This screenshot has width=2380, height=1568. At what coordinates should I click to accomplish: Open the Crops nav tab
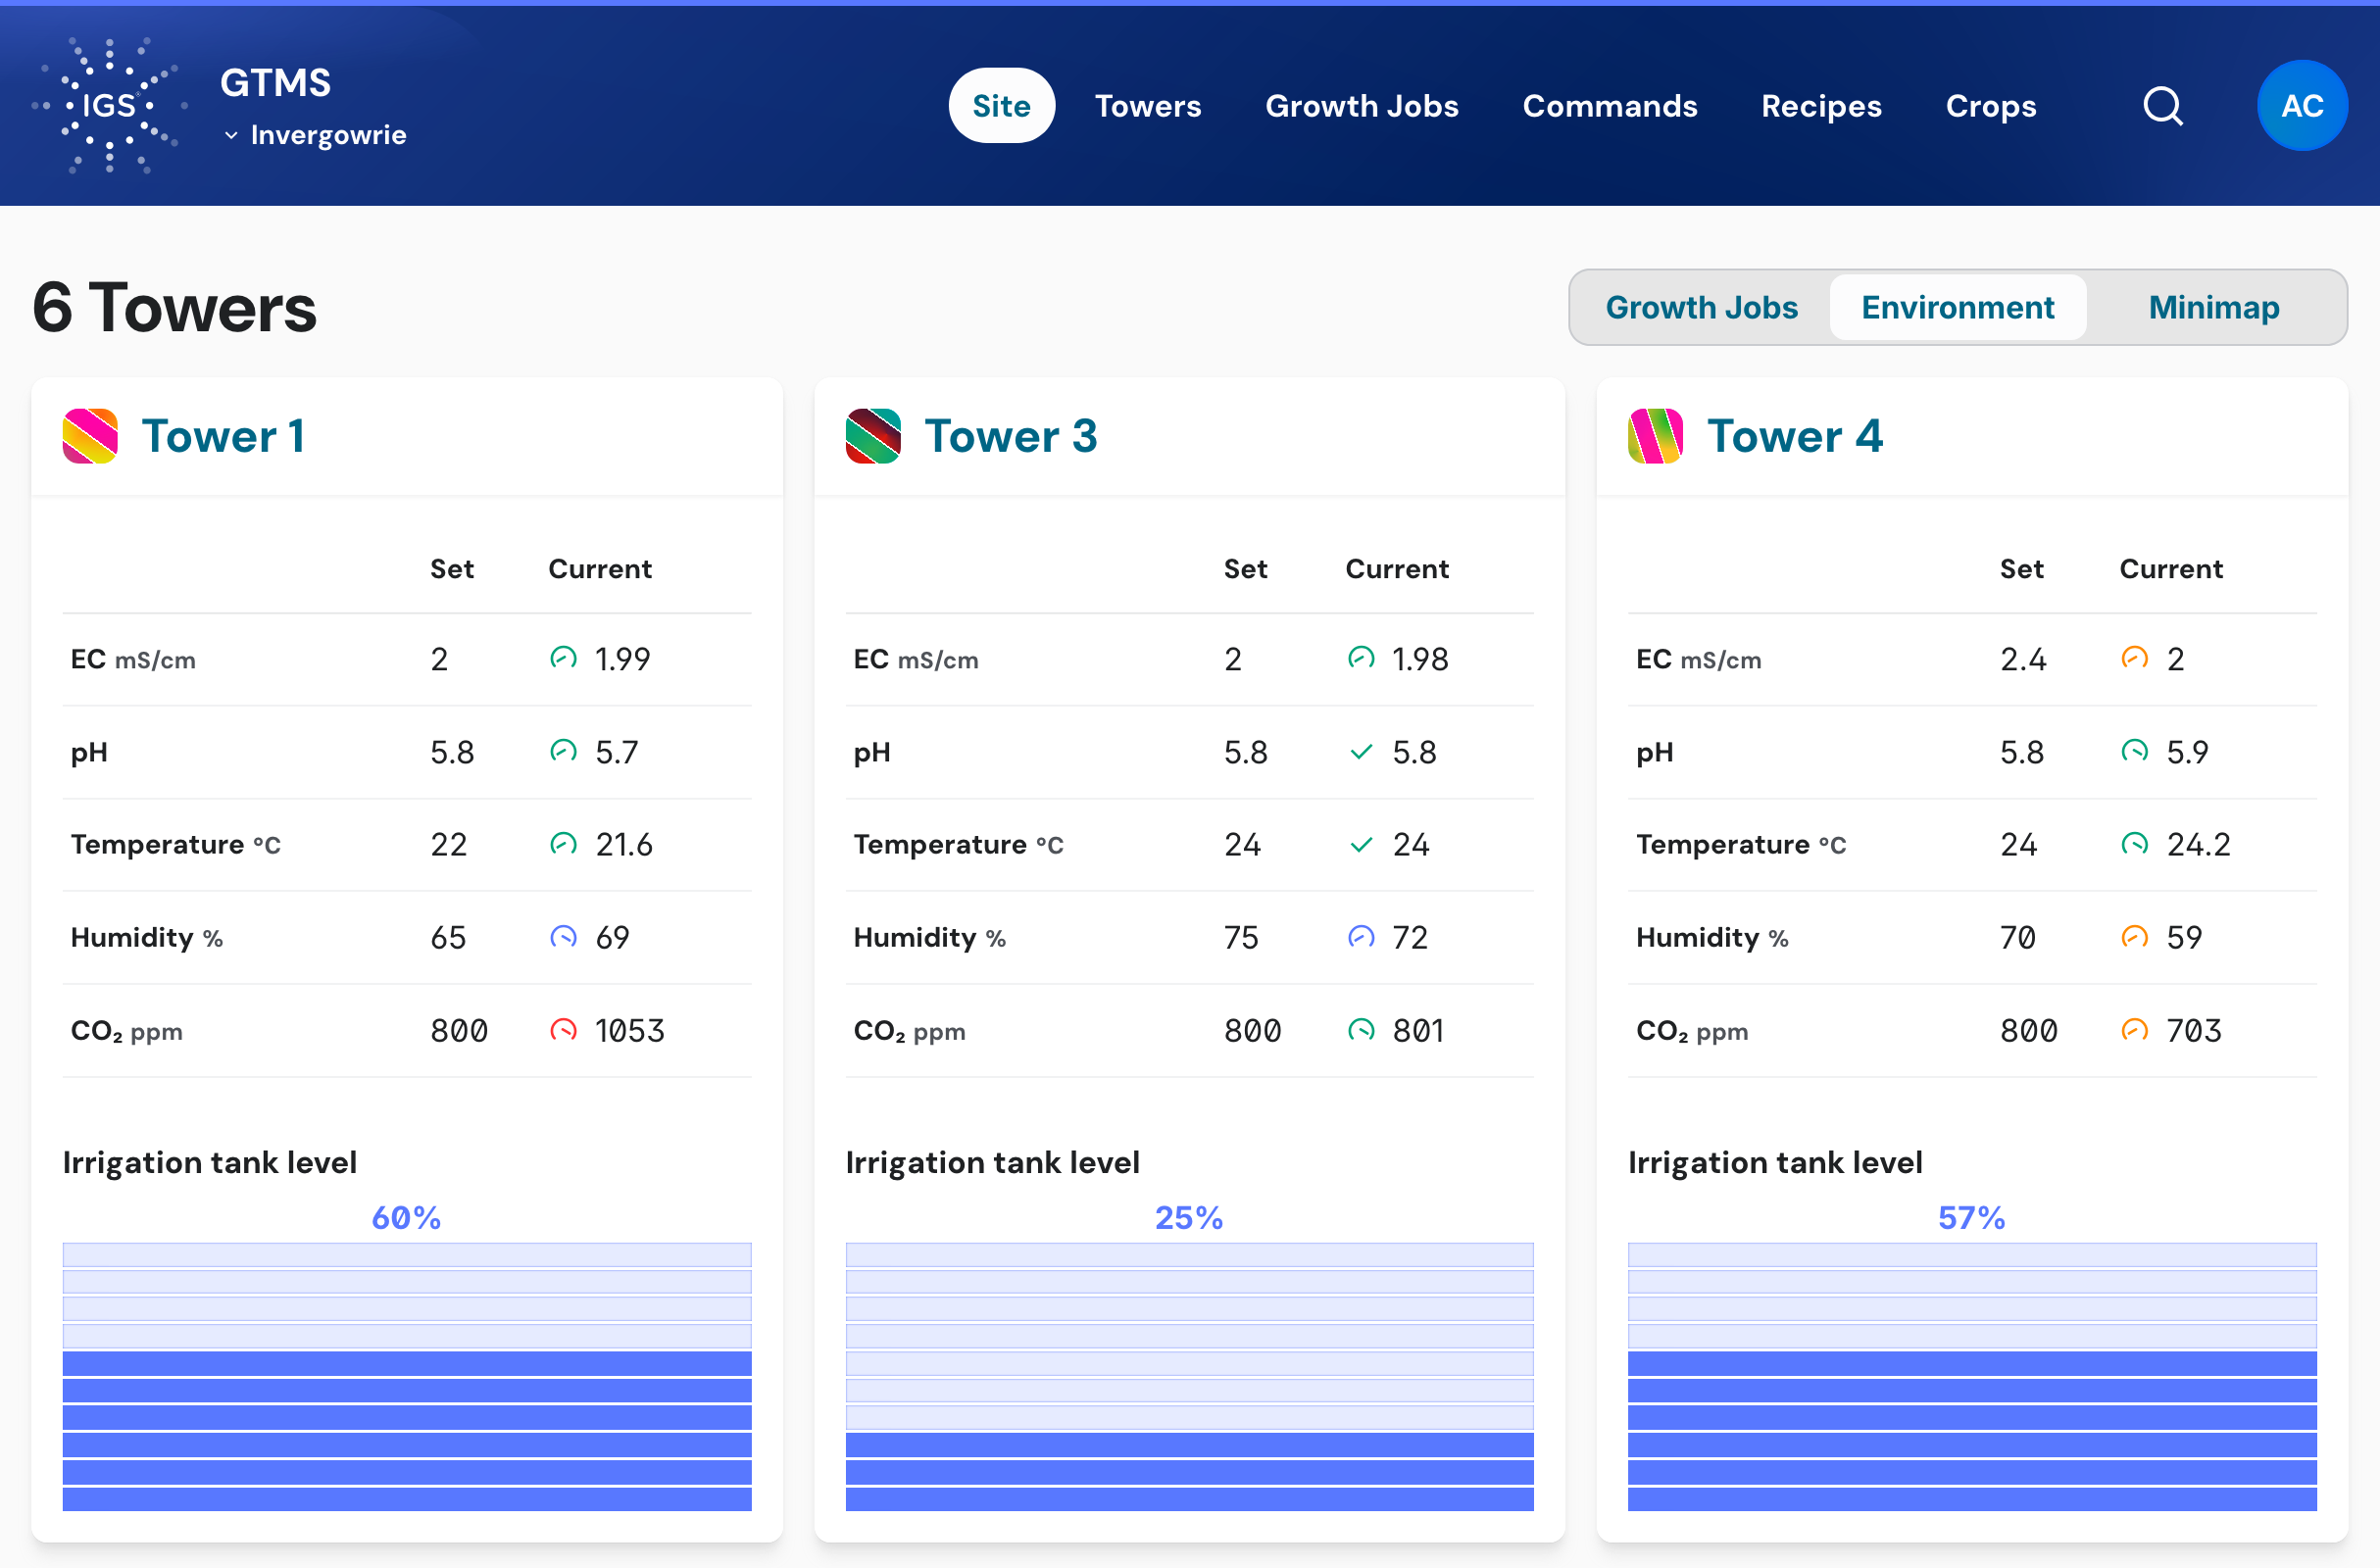click(x=1990, y=106)
